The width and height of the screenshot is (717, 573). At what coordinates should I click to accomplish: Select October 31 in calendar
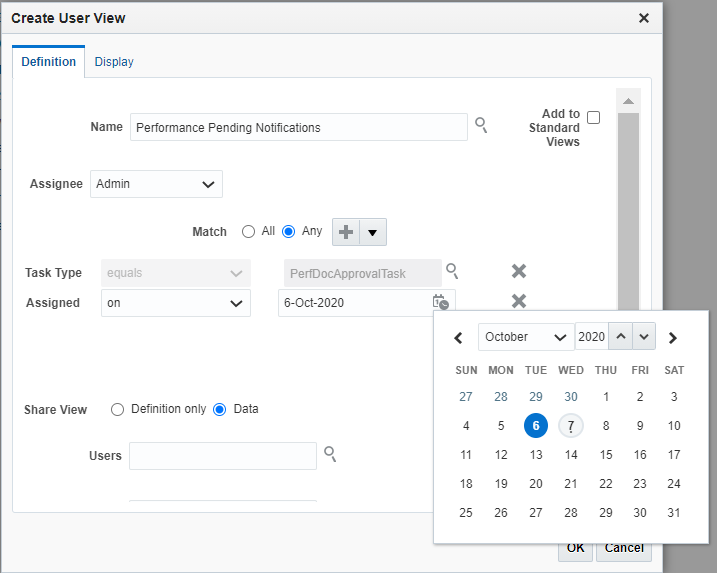674,513
